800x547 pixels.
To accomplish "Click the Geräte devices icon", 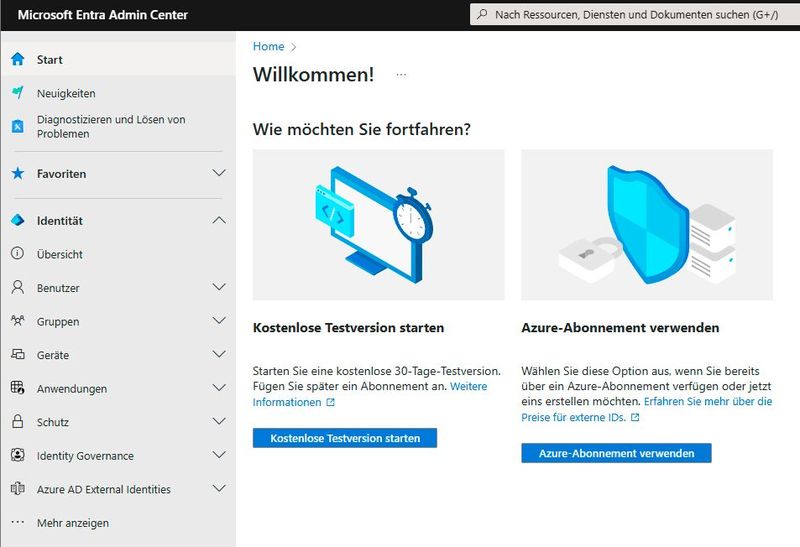I will (17, 354).
